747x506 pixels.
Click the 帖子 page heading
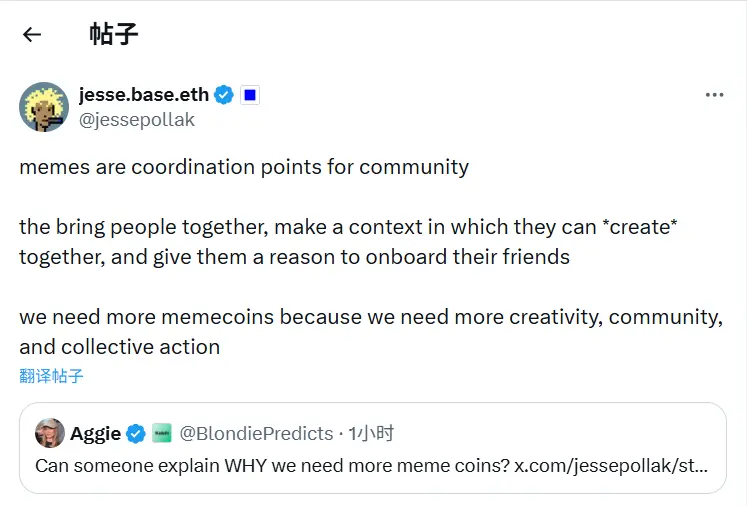(x=113, y=34)
